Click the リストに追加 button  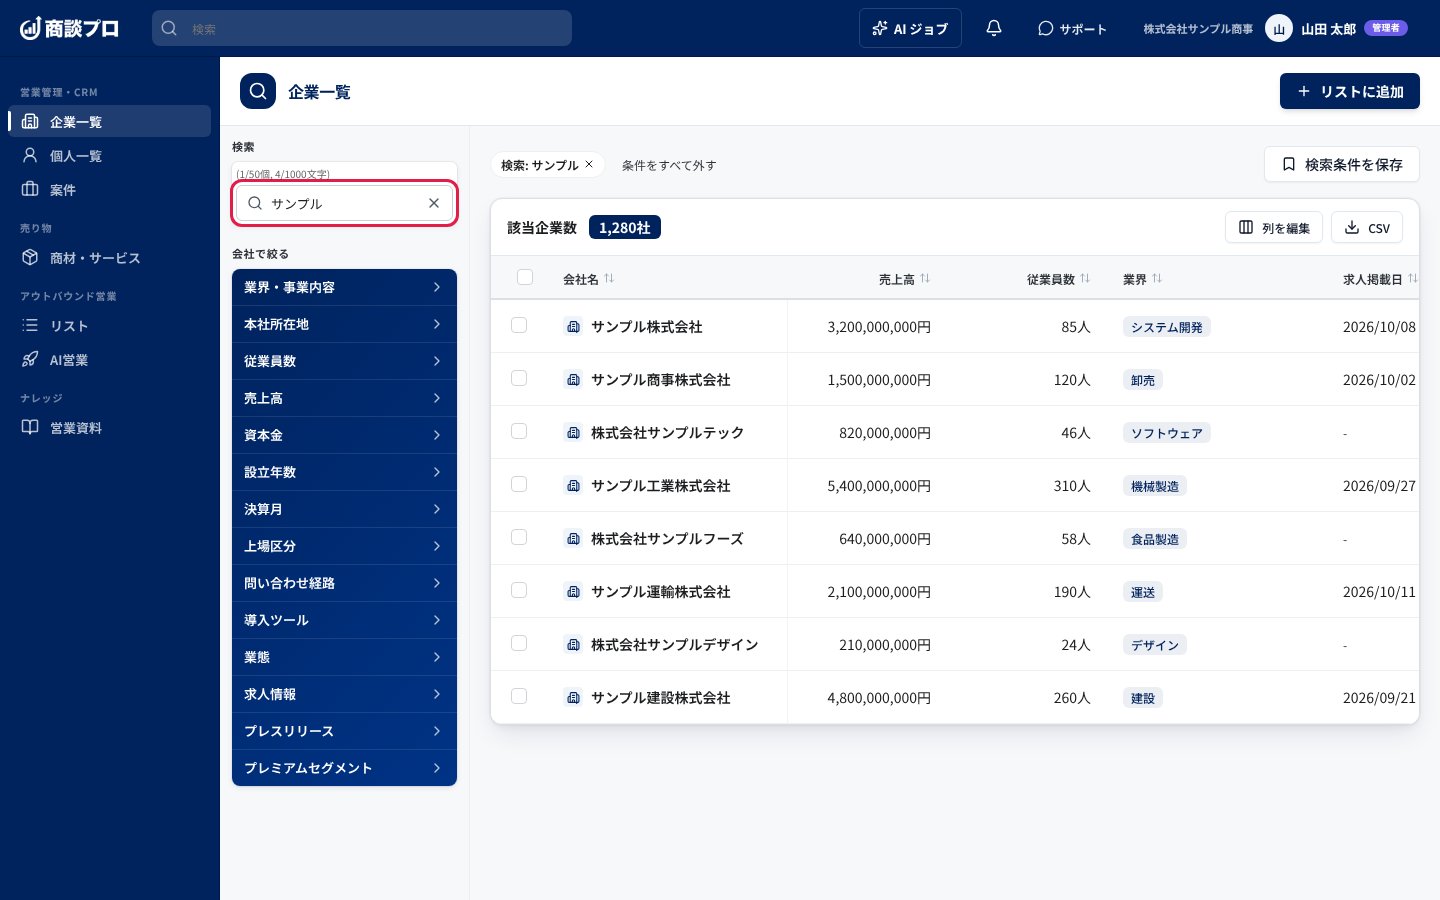(1350, 91)
